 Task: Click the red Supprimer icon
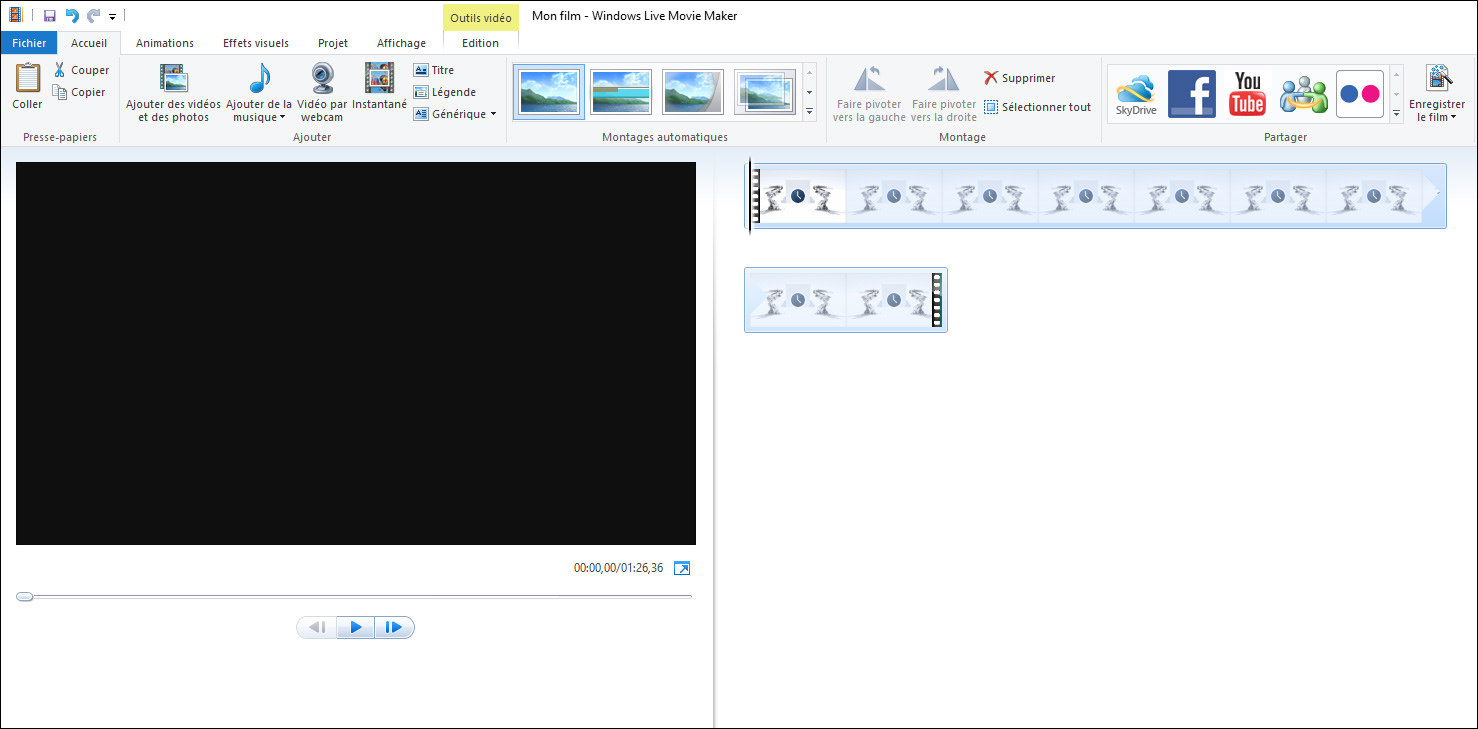[991, 77]
